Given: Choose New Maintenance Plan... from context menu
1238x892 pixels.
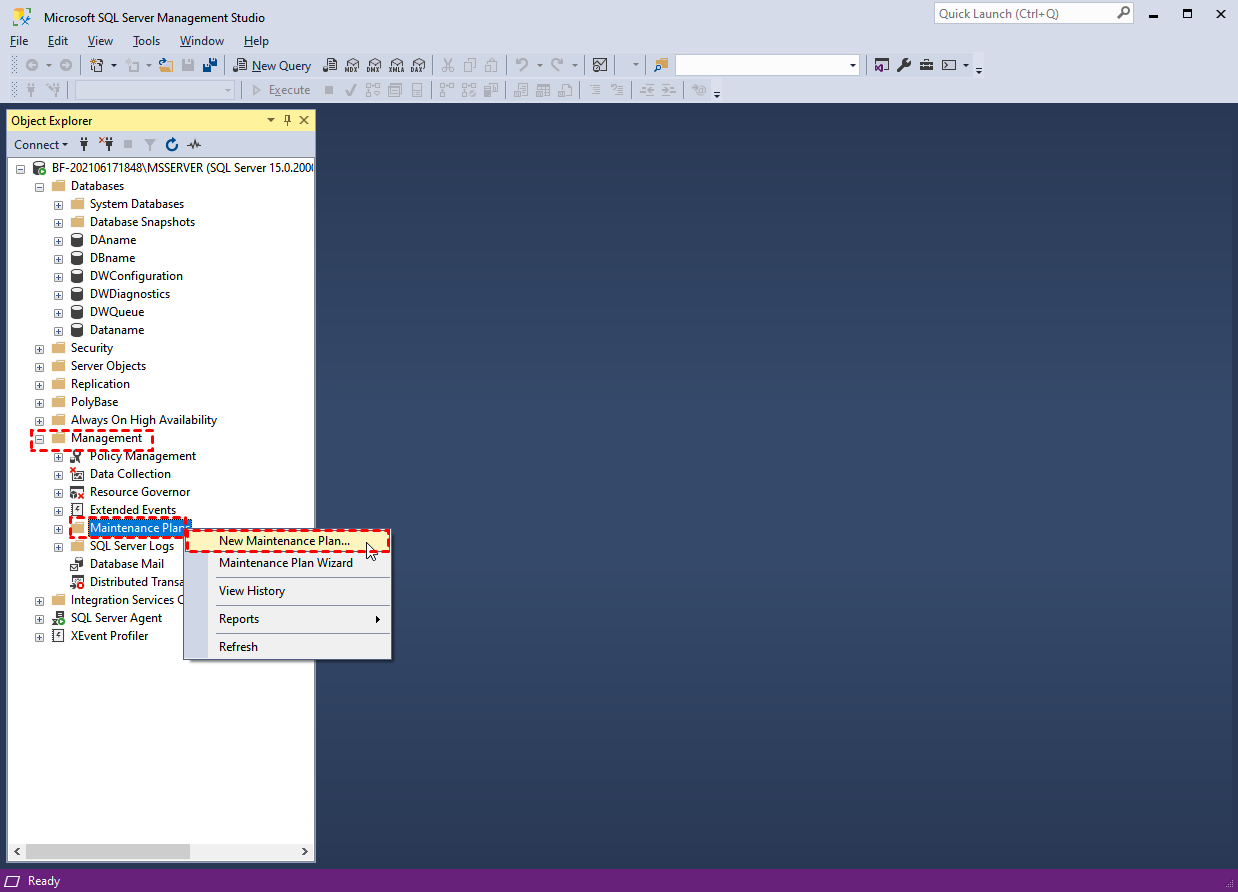Looking at the screenshot, I should tap(288, 541).
